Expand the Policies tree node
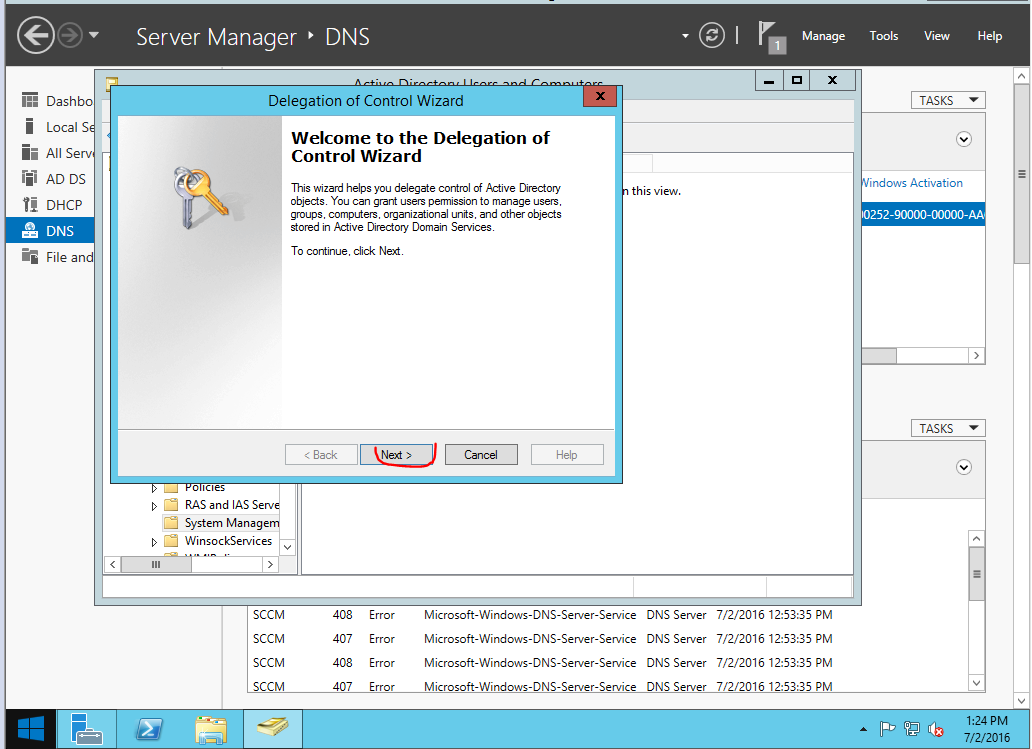The image size is (1032, 749). tap(154, 488)
